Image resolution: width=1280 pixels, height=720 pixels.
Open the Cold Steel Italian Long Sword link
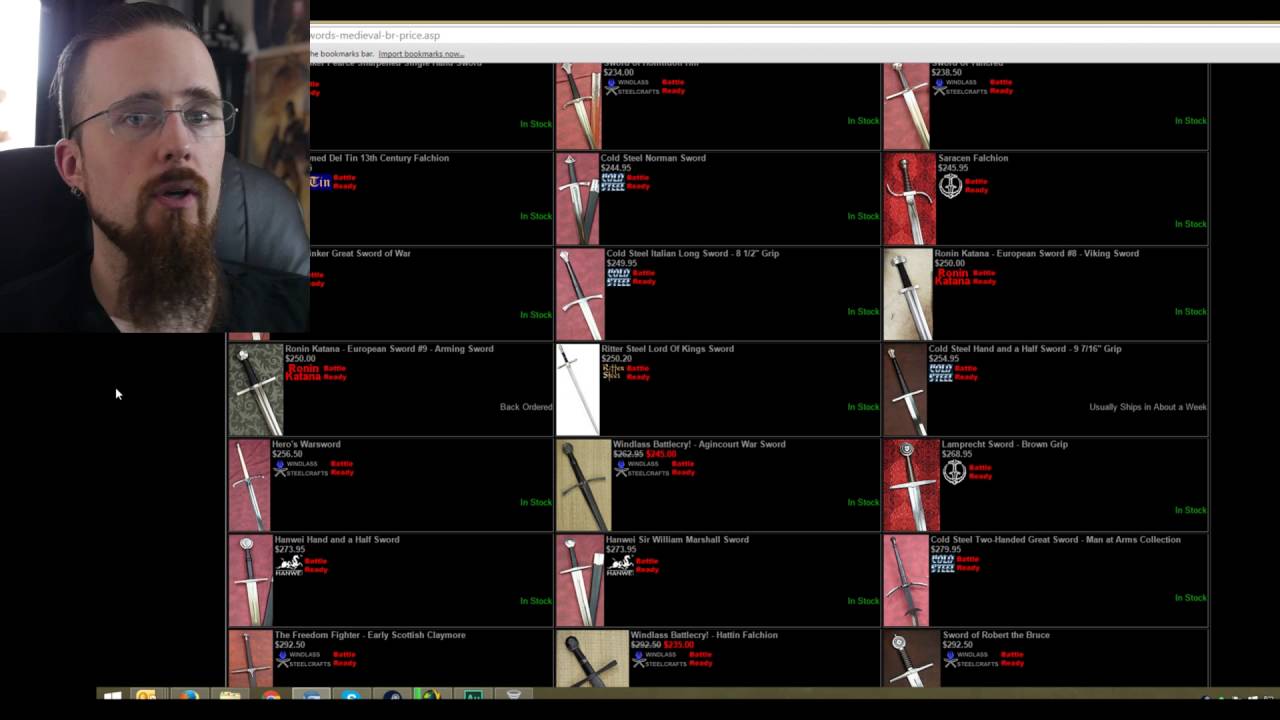click(x=693, y=253)
